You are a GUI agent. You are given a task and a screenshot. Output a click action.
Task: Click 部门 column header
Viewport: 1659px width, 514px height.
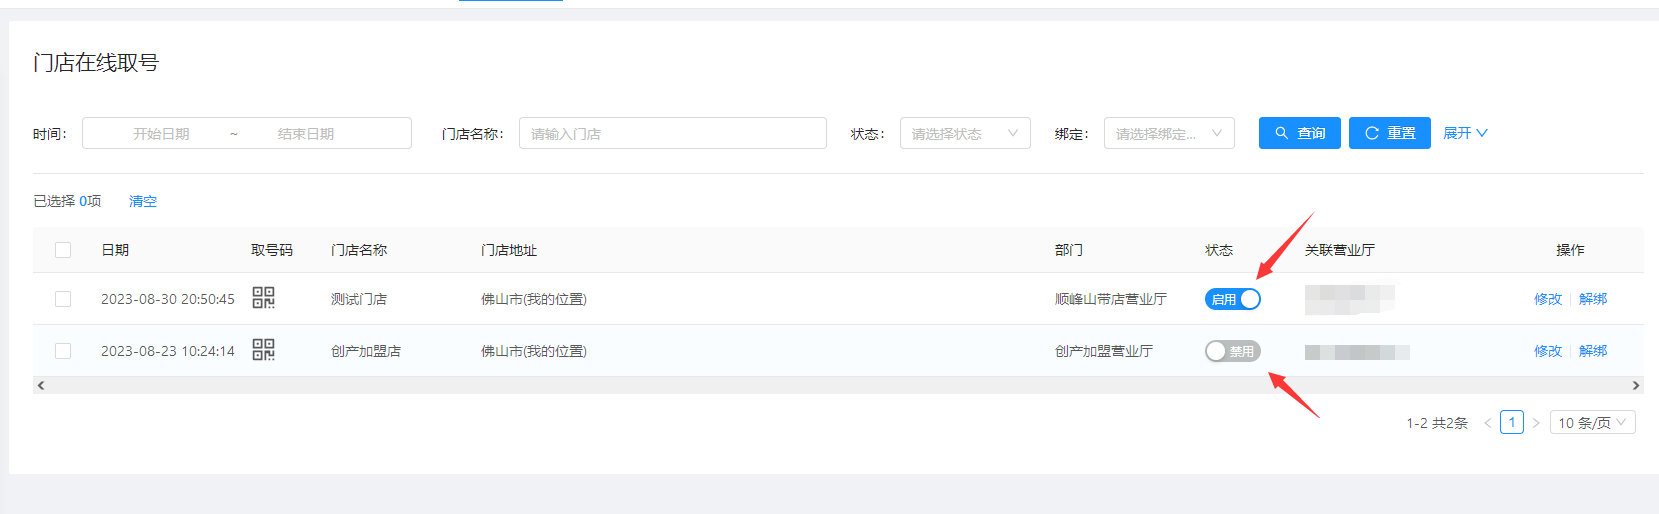(x=1069, y=250)
